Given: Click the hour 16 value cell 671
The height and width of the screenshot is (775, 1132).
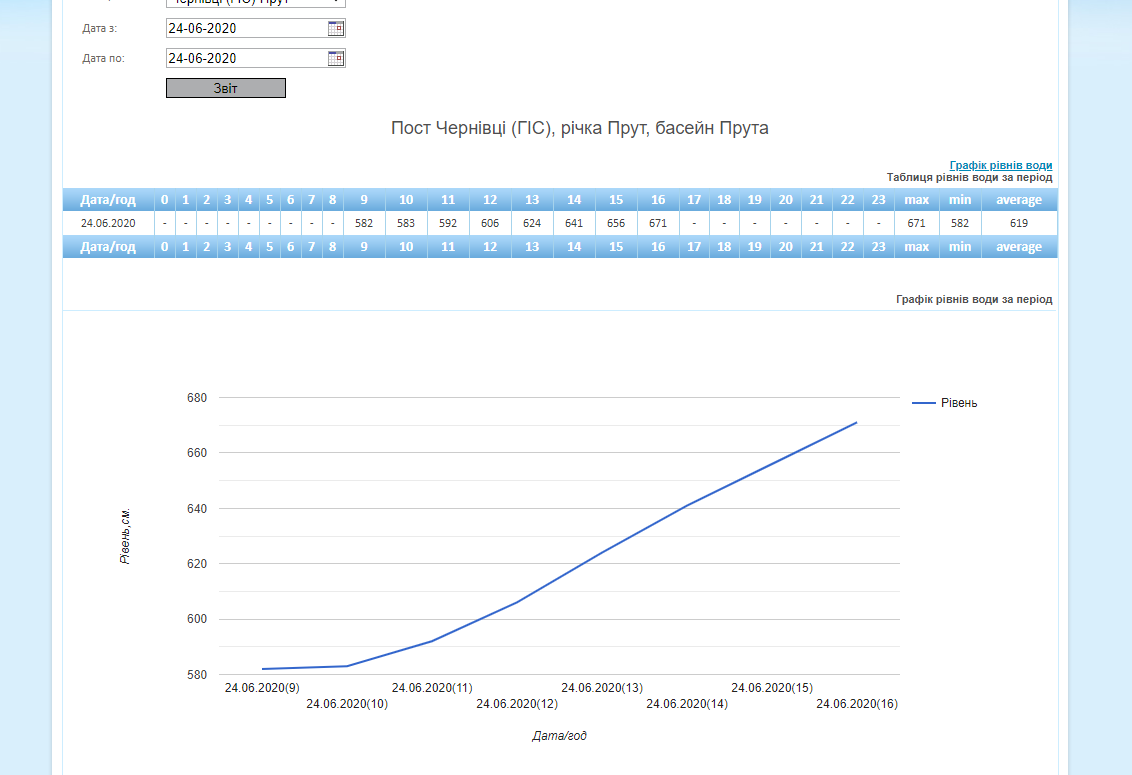Looking at the screenshot, I should [657, 223].
